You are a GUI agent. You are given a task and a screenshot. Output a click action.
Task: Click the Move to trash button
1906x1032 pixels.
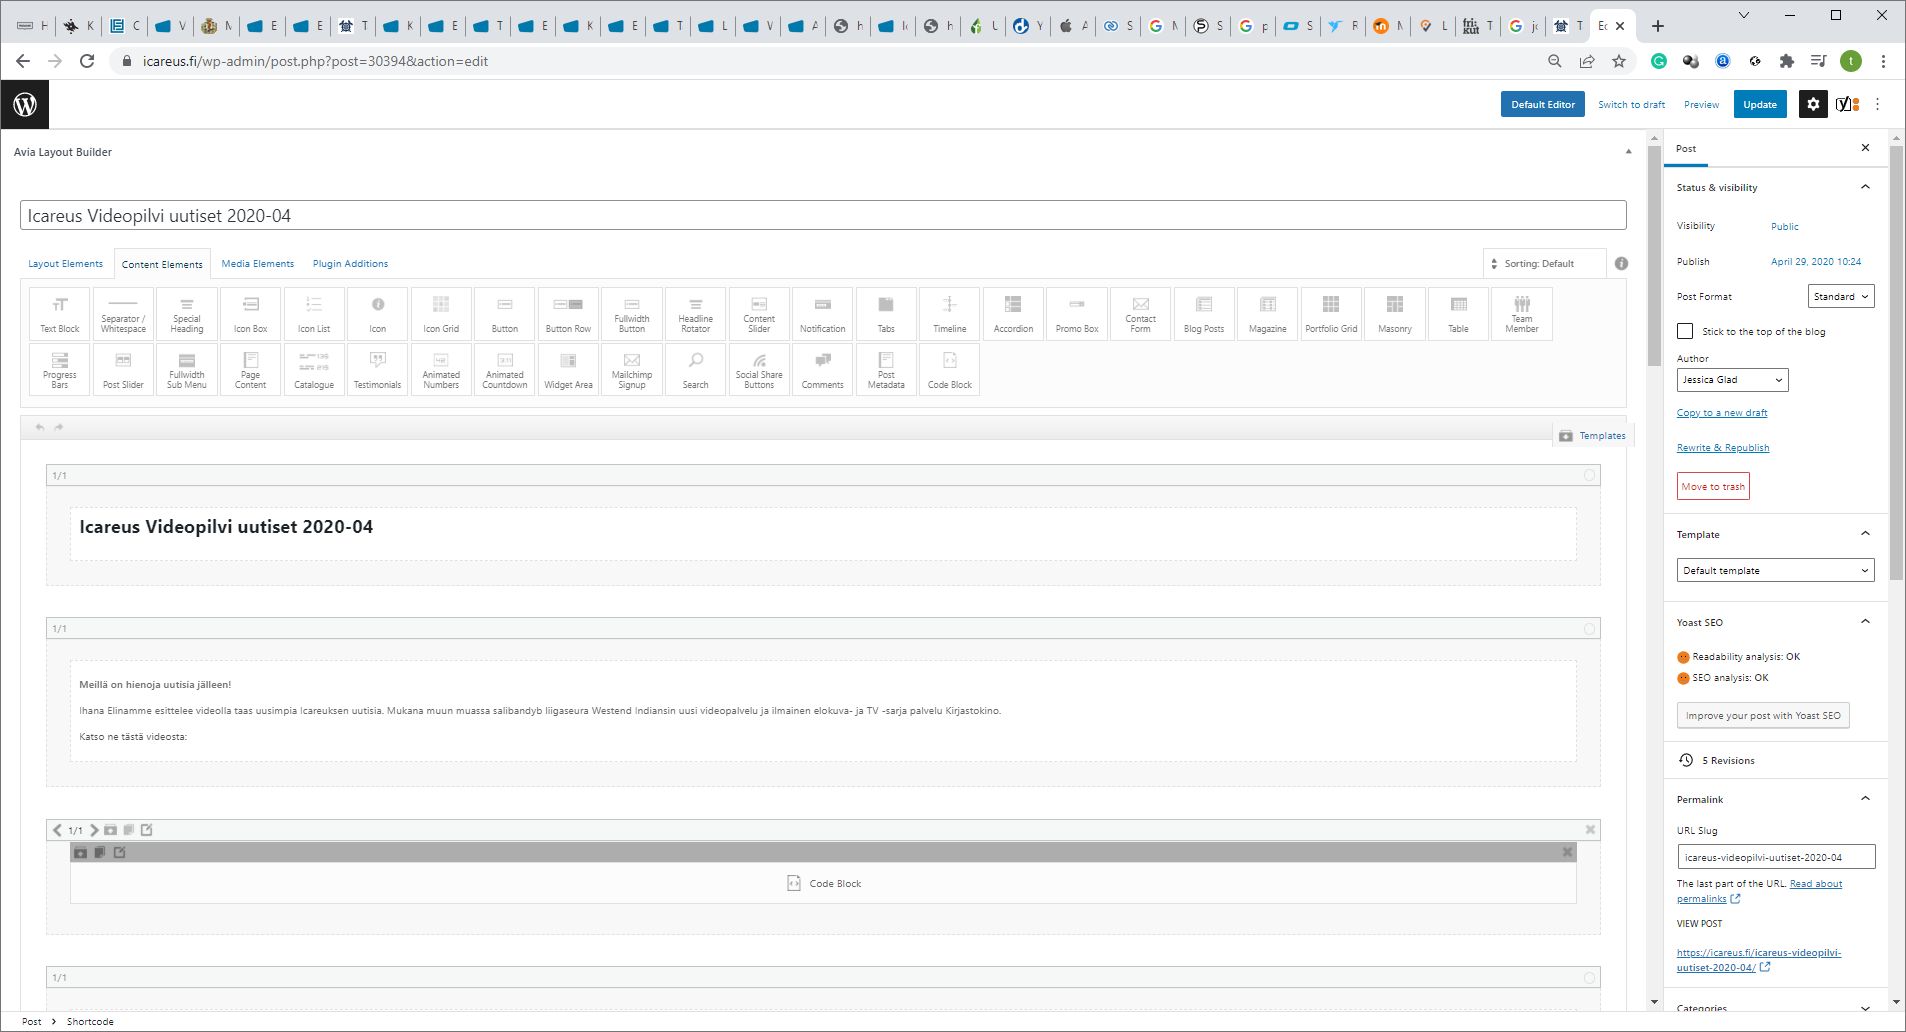click(1713, 487)
